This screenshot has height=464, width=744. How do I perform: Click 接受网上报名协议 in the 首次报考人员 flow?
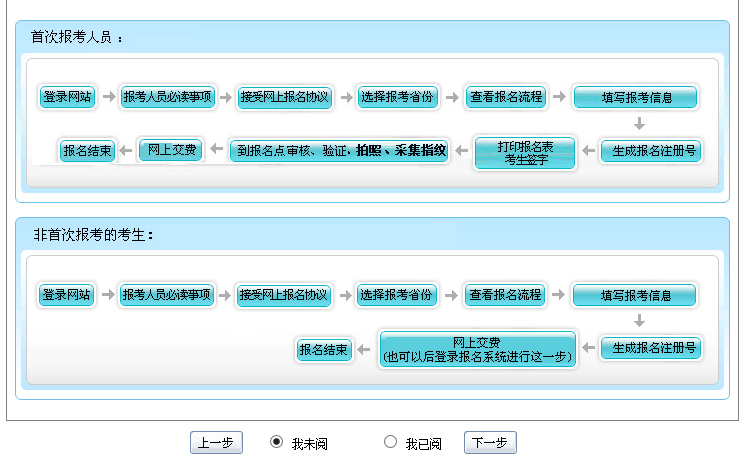(x=285, y=97)
